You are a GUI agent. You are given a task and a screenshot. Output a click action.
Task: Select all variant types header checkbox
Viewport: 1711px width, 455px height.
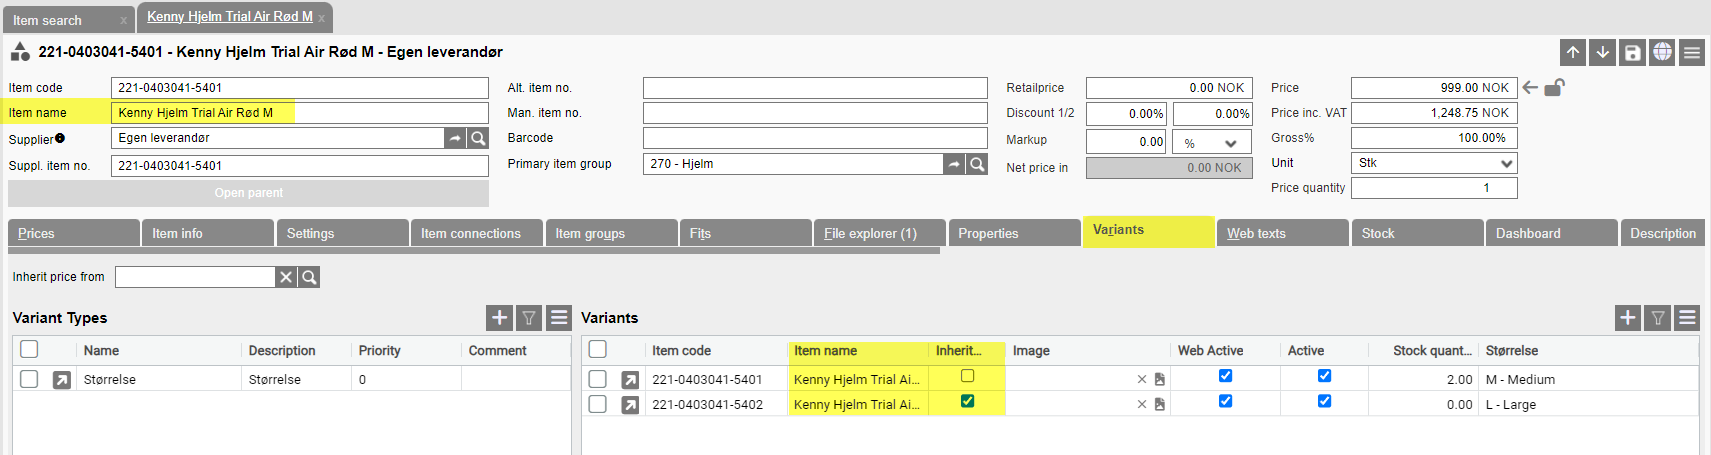(x=29, y=349)
